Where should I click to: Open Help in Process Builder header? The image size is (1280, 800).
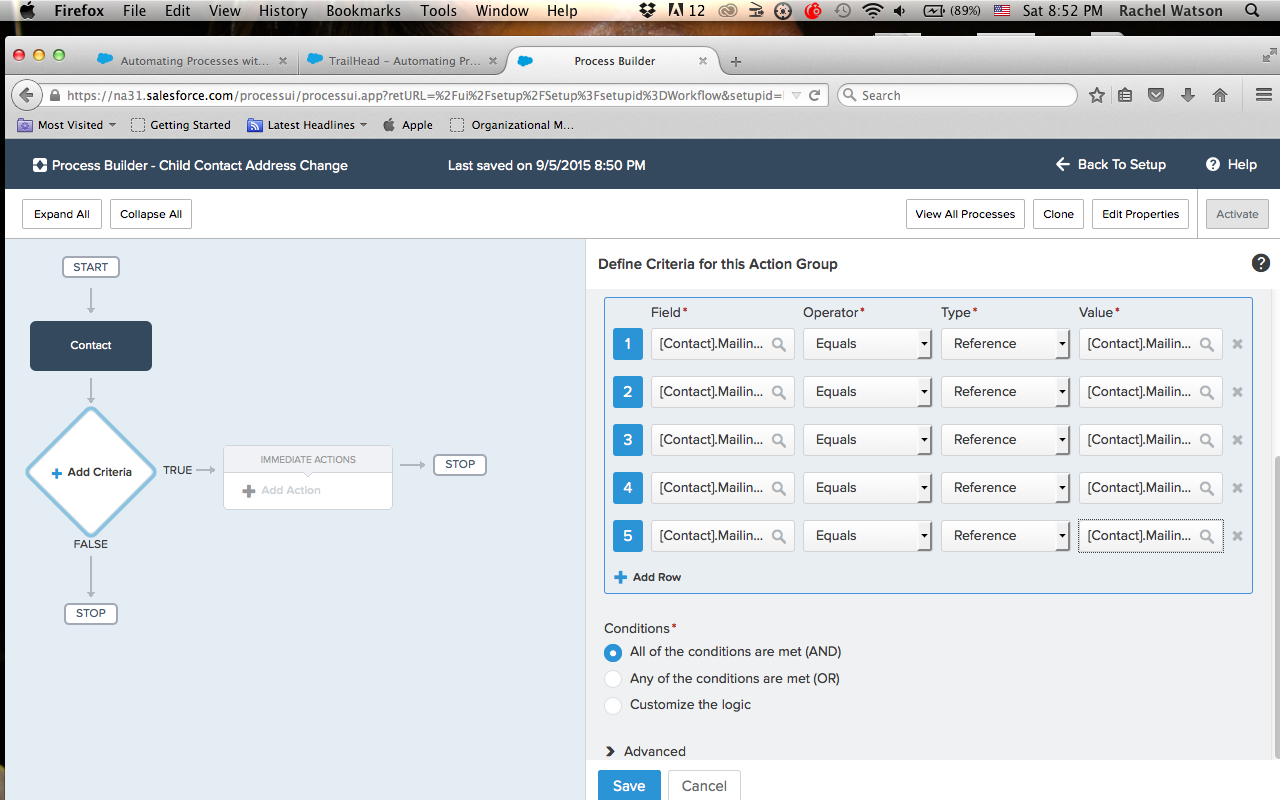[x=1231, y=165]
